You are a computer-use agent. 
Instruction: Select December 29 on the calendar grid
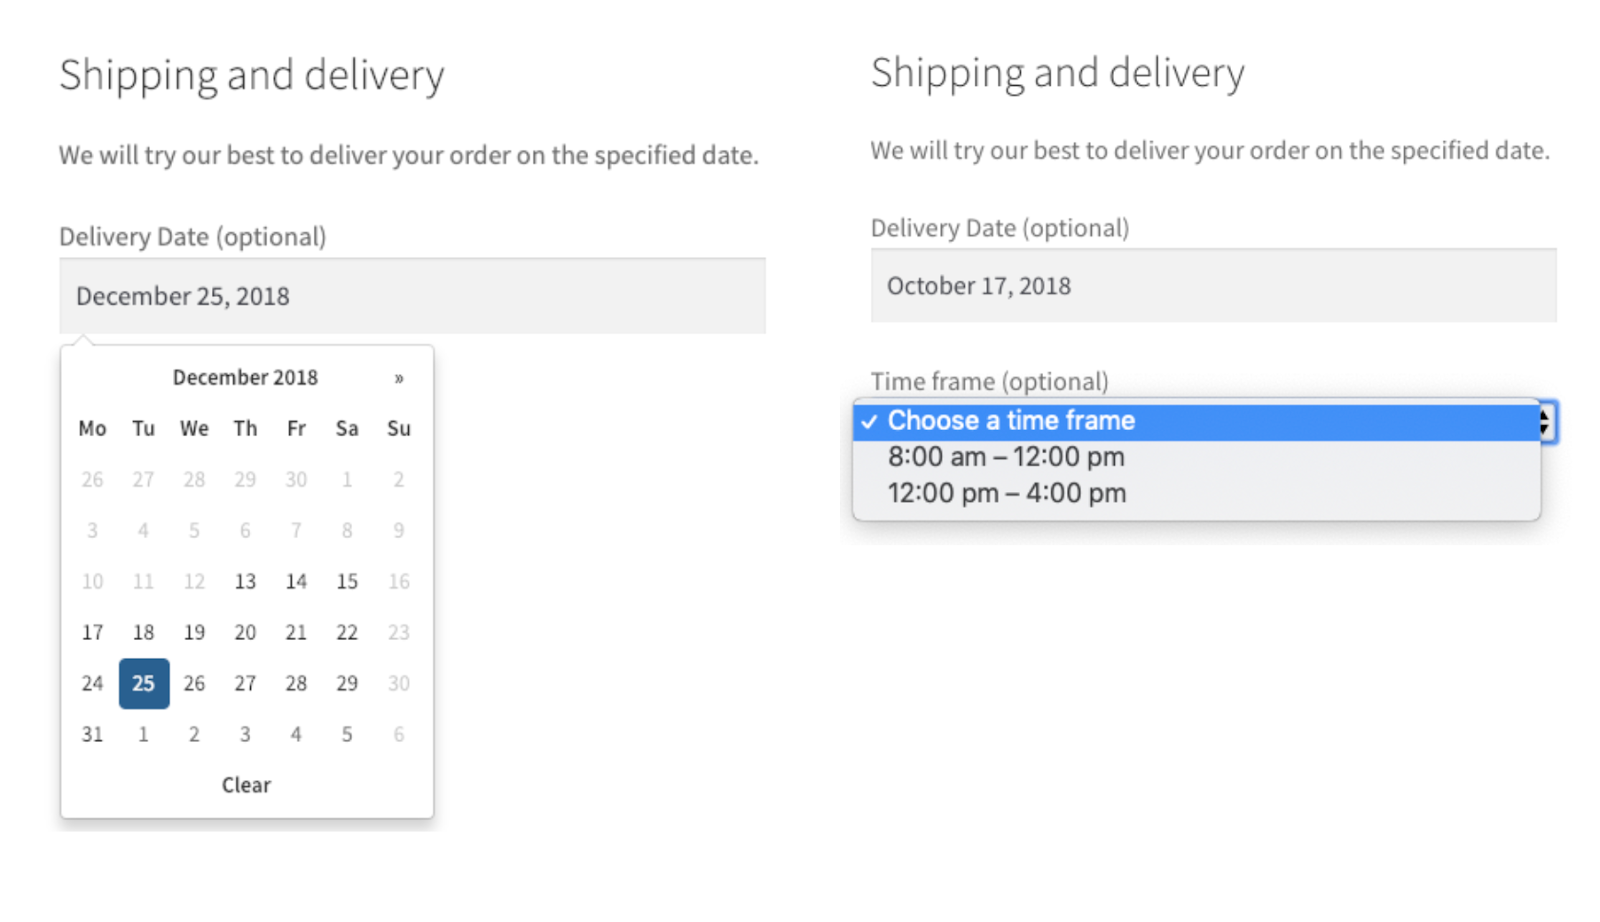pos(347,683)
